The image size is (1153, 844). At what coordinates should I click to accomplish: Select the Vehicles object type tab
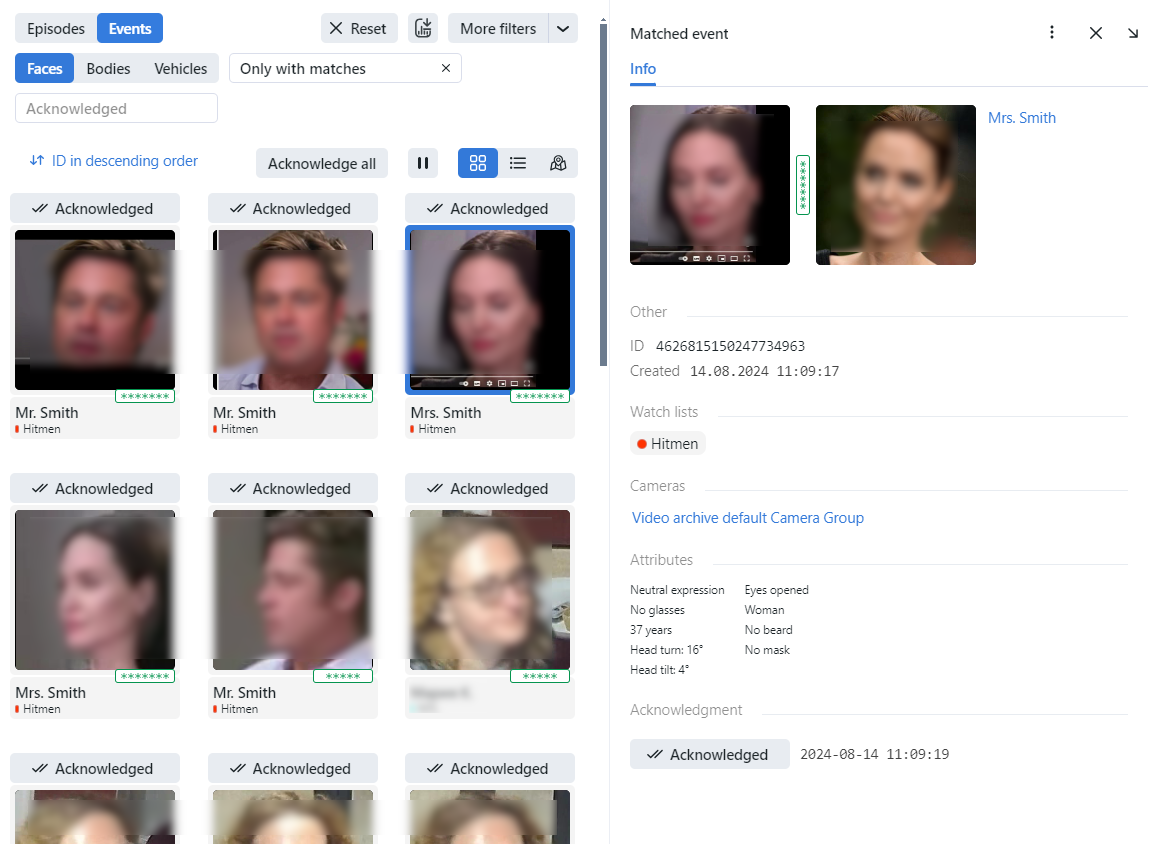(180, 68)
